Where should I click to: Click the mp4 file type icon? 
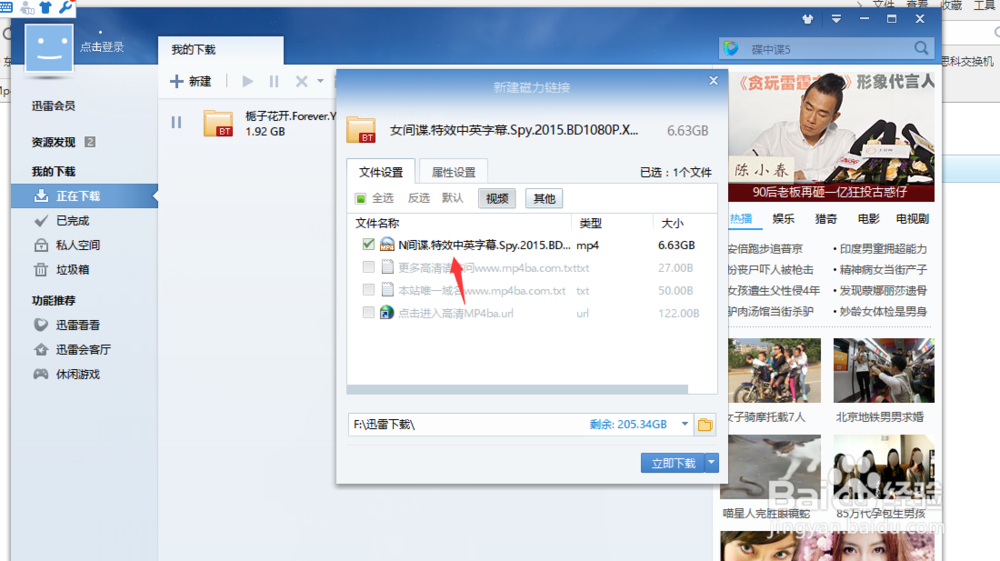coord(387,244)
